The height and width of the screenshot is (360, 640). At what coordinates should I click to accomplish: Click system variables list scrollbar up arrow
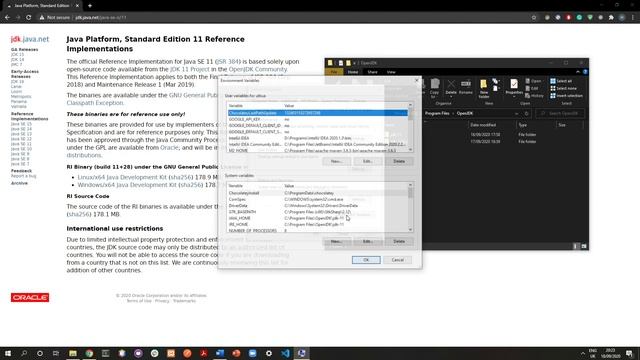click(x=410, y=185)
